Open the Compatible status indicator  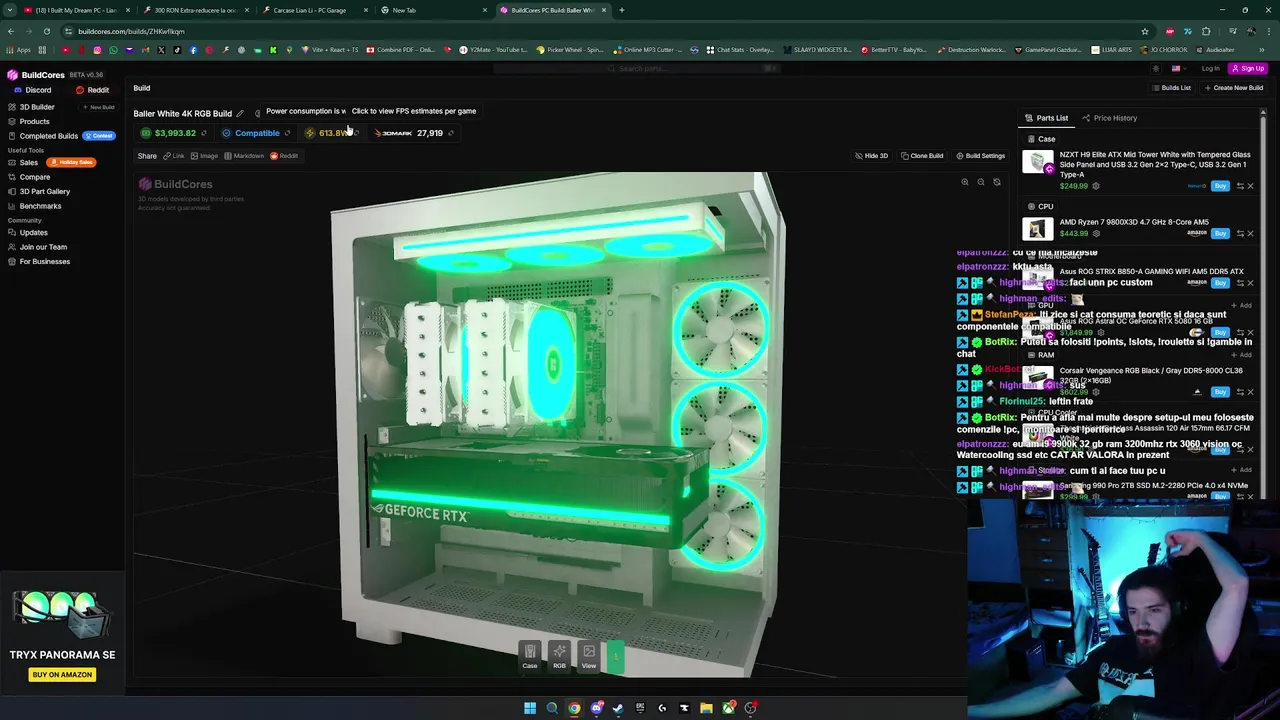tap(256, 133)
